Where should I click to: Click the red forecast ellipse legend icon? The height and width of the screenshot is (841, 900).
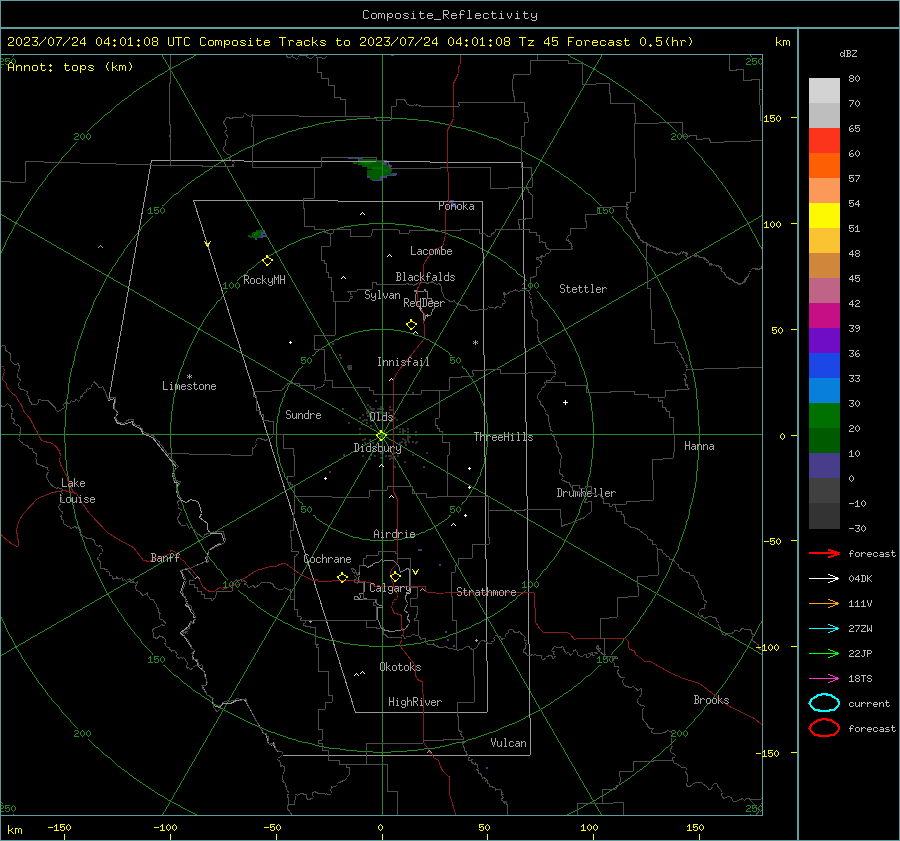coord(824,728)
